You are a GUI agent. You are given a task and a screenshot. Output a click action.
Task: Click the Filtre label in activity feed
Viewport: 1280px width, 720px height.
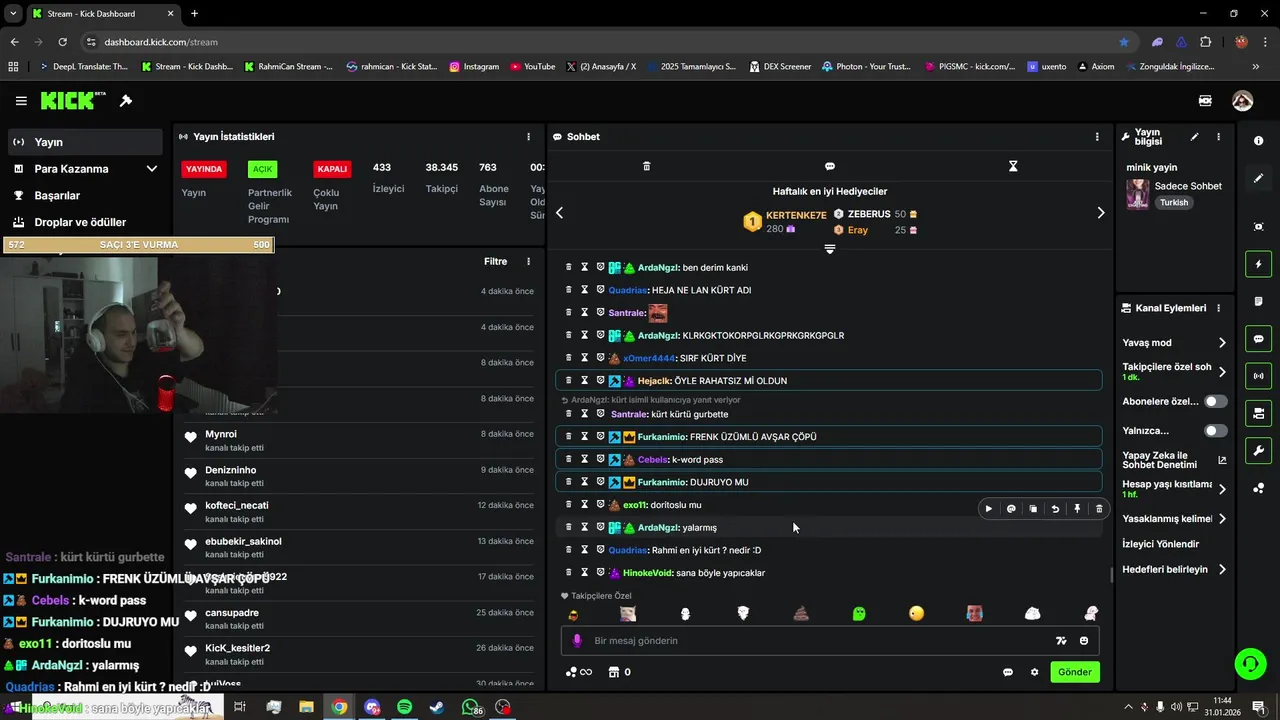[495, 262]
